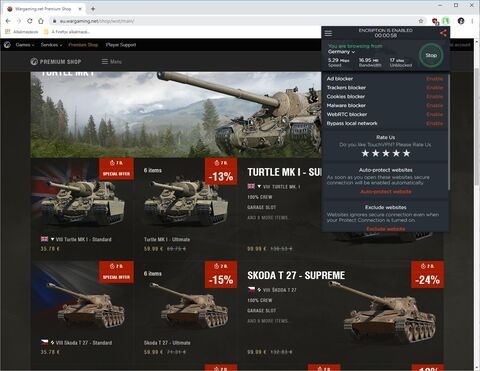Click the address bar URL

click(x=97, y=21)
